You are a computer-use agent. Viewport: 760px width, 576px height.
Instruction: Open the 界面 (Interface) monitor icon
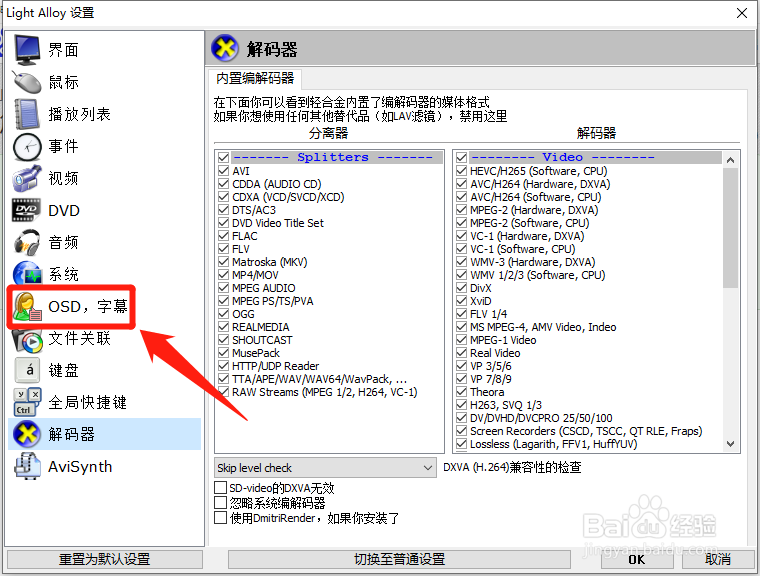pos(28,49)
